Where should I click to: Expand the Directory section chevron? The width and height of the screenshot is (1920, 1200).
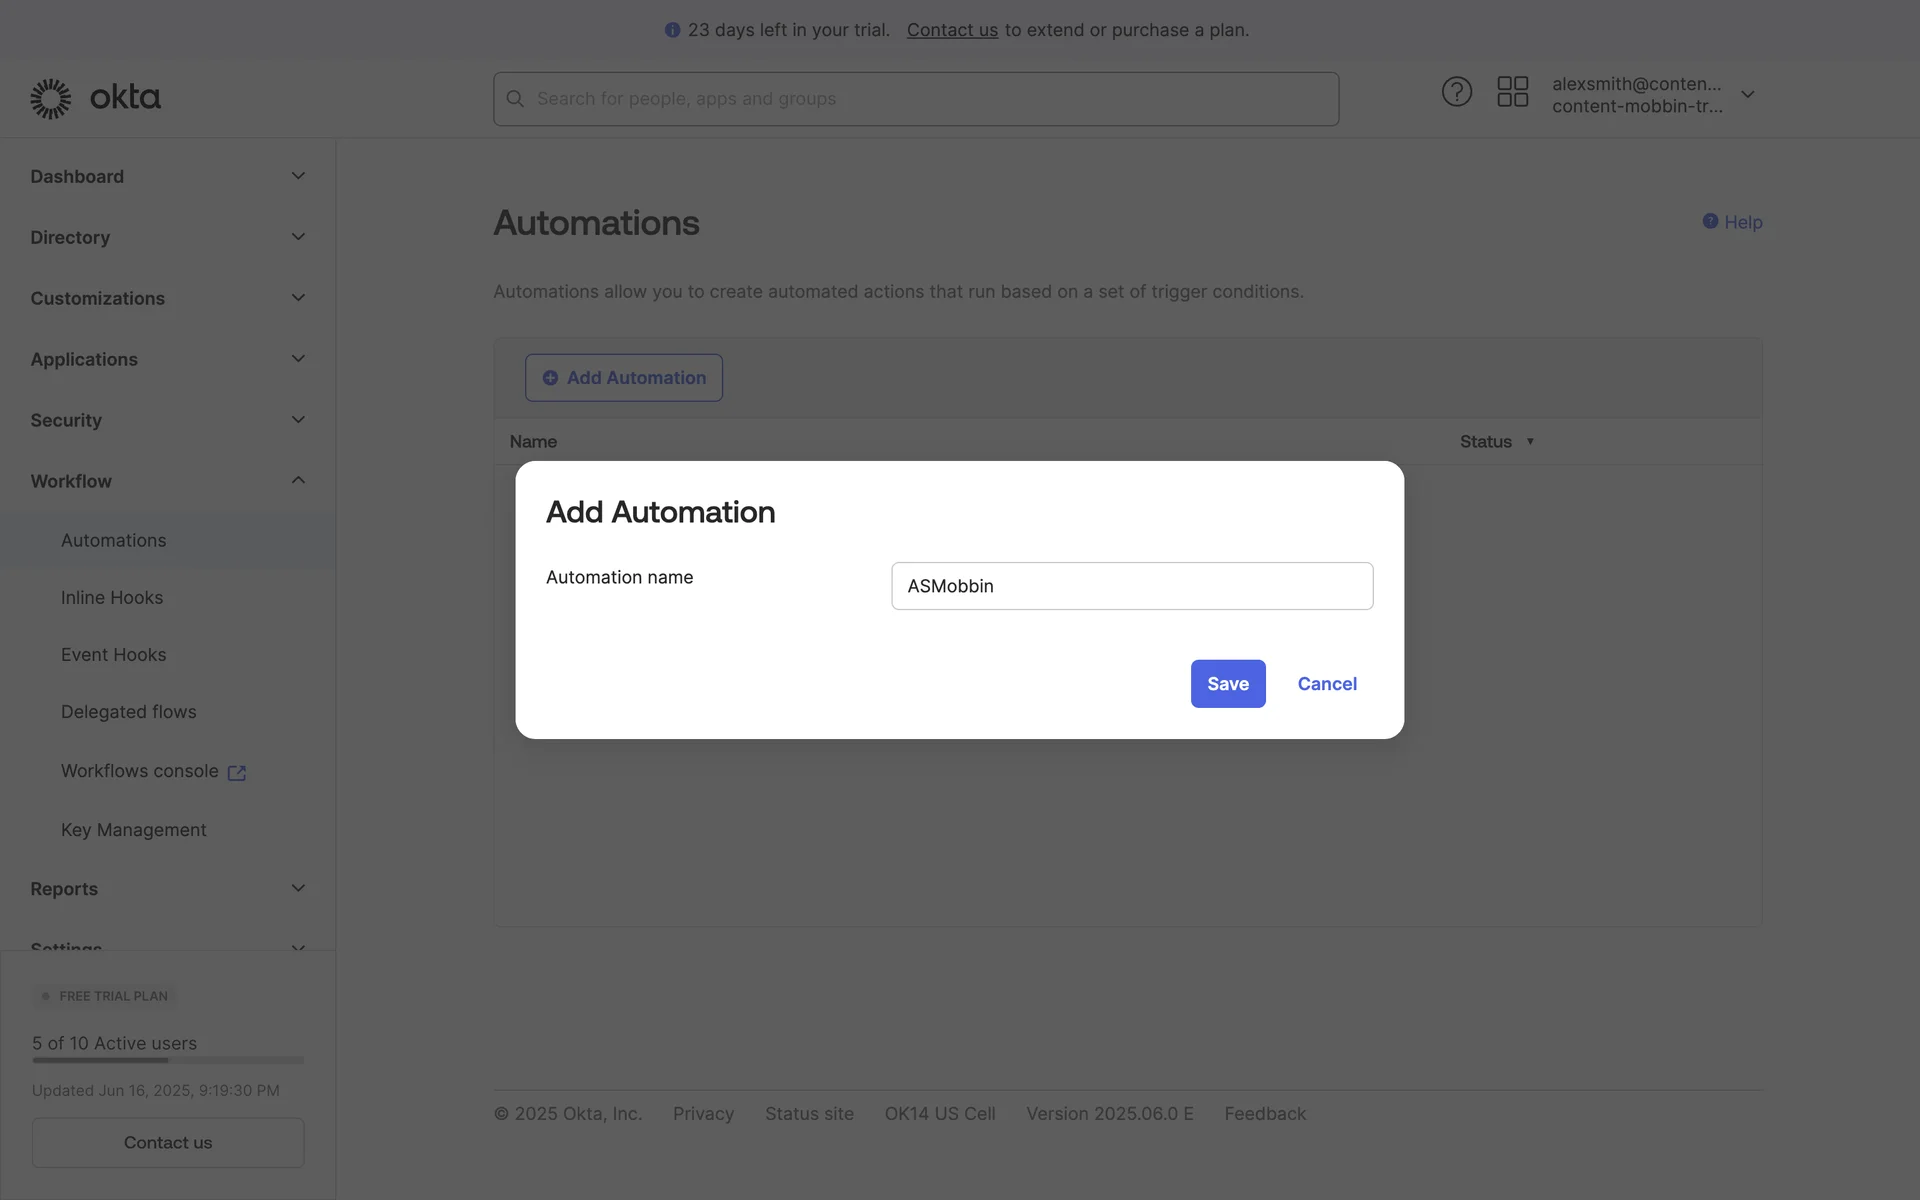pyautogui.click(x=298, y=237)
